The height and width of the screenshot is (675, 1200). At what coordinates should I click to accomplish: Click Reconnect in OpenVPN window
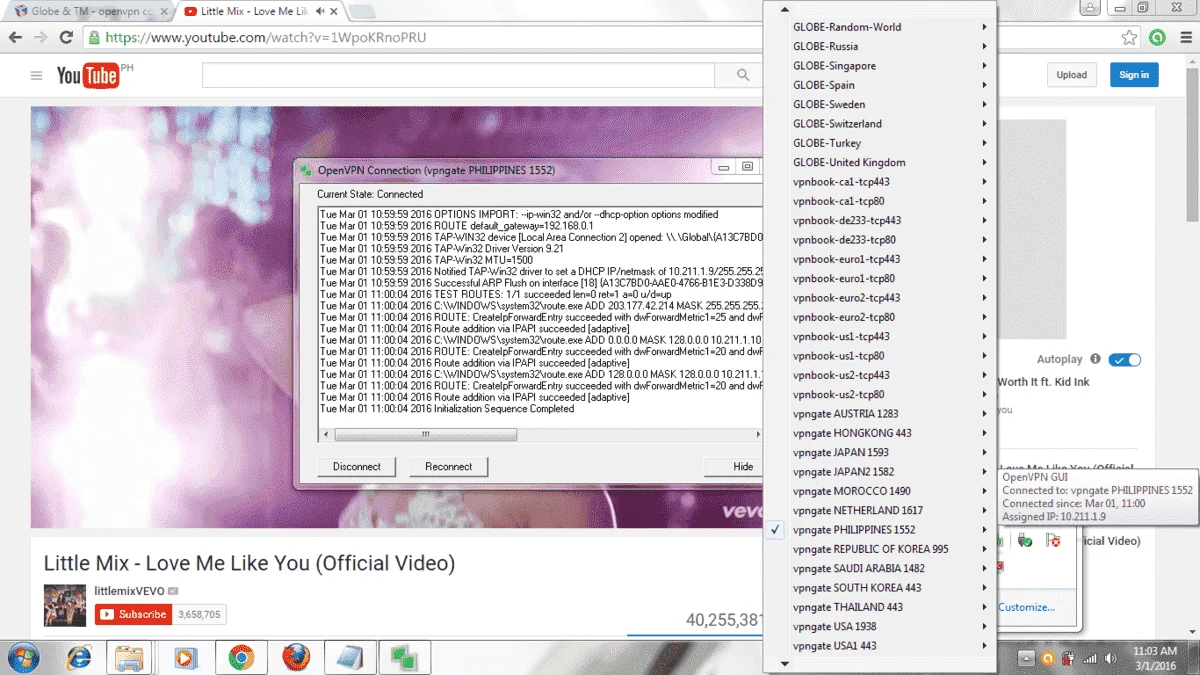(448, 467)
